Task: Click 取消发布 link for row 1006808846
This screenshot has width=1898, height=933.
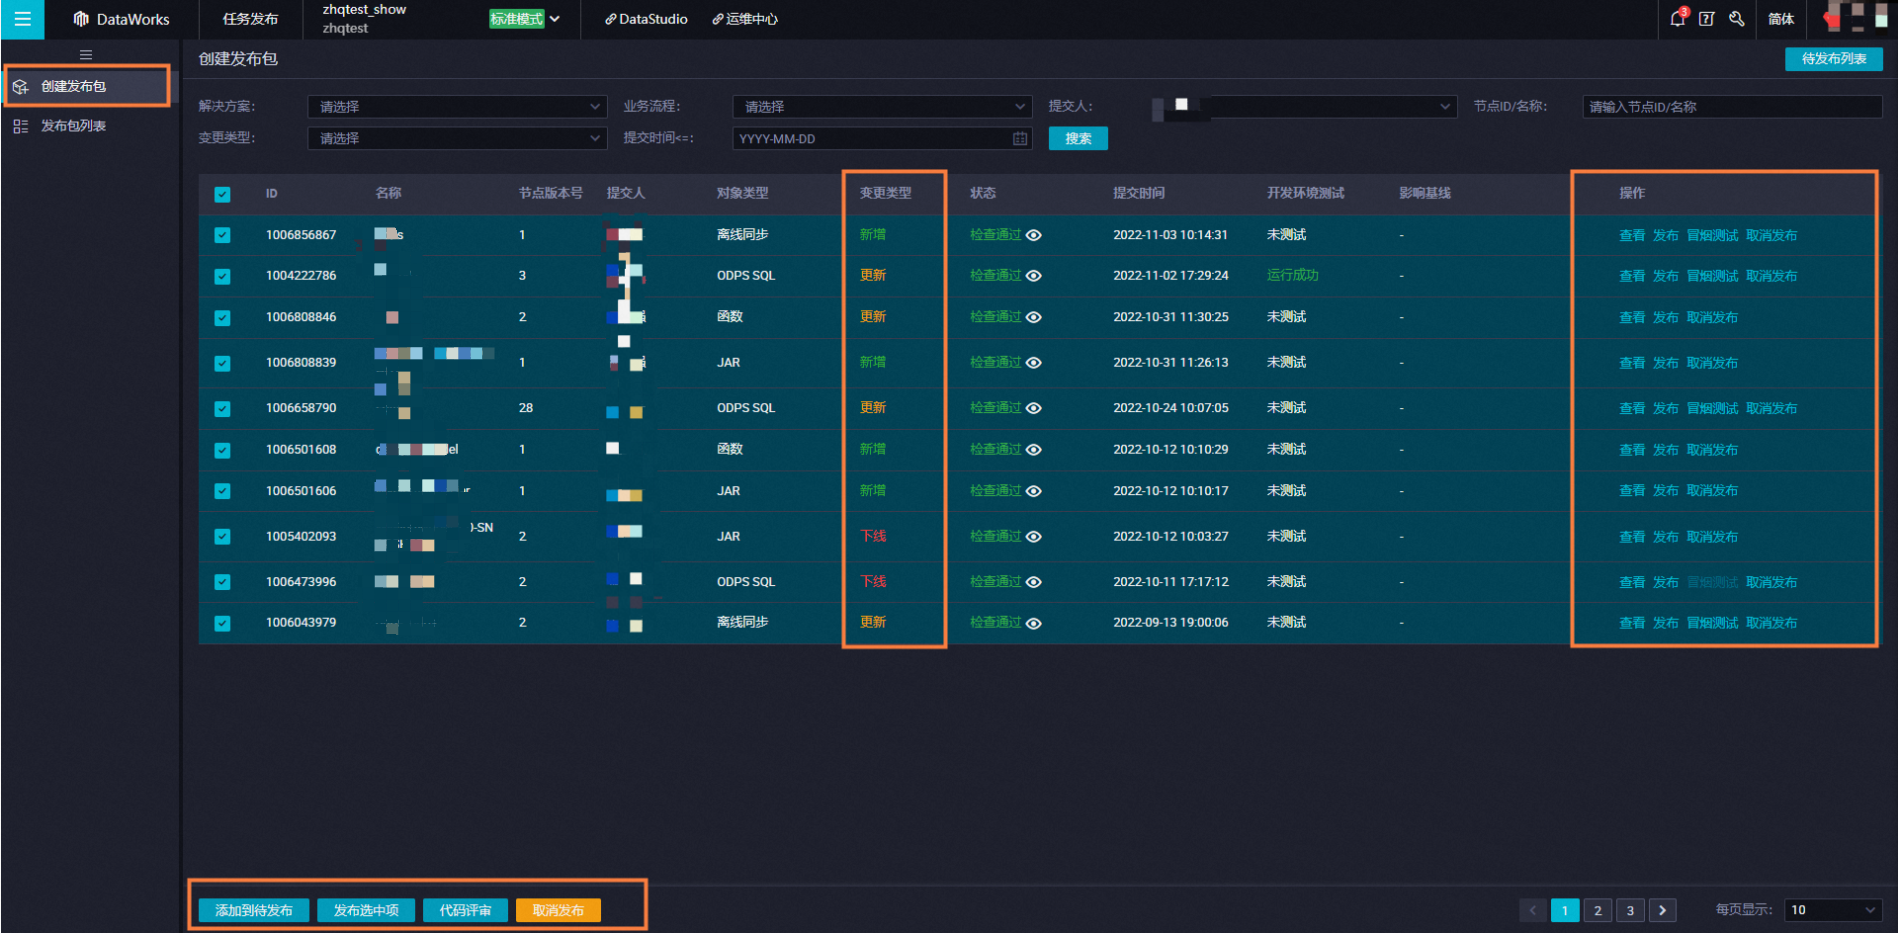Action: coord(1713,317)
